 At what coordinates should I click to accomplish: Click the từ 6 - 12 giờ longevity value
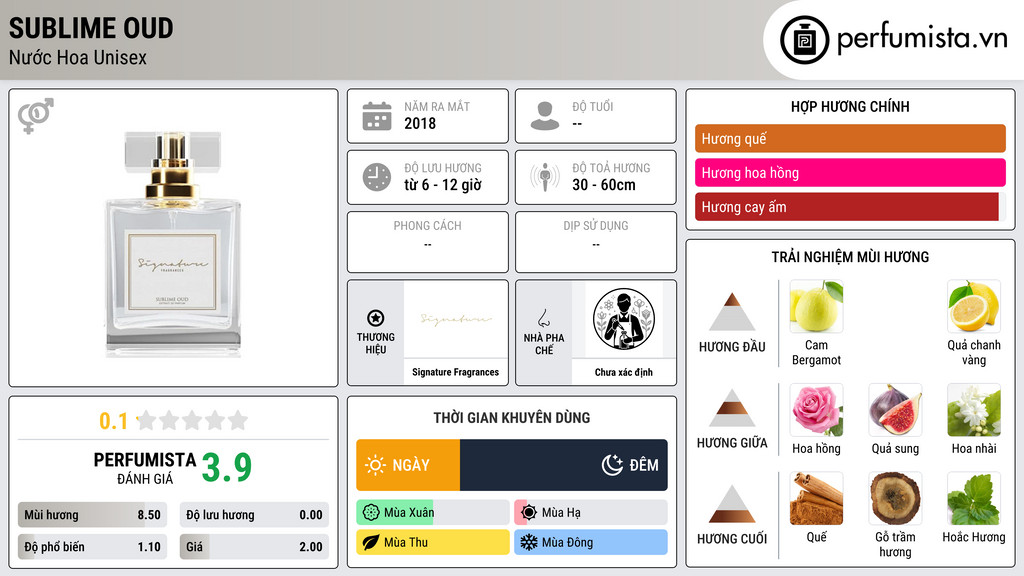(x=443, y=185)
